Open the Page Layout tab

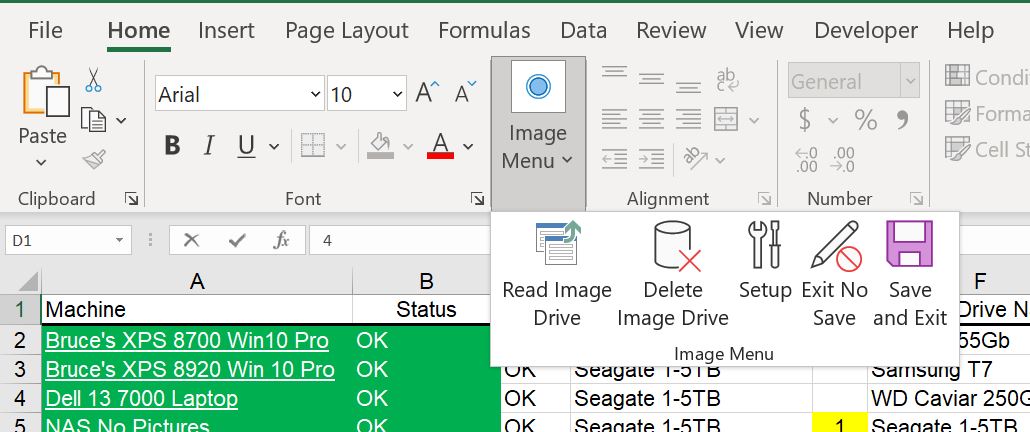click(346, 31)
